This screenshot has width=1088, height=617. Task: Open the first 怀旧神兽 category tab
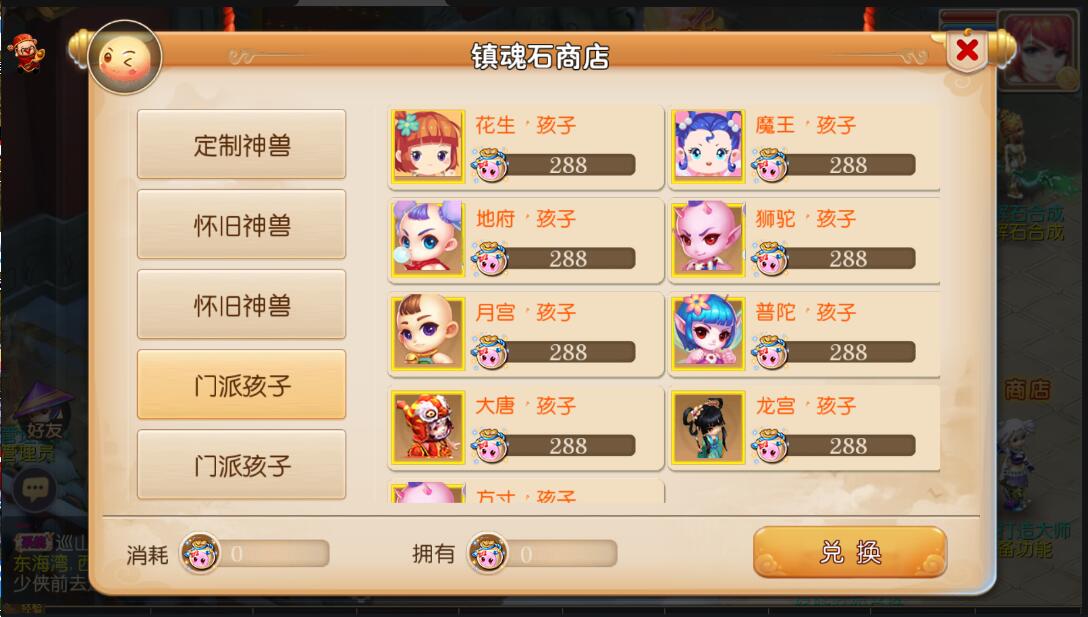[241, 224]
